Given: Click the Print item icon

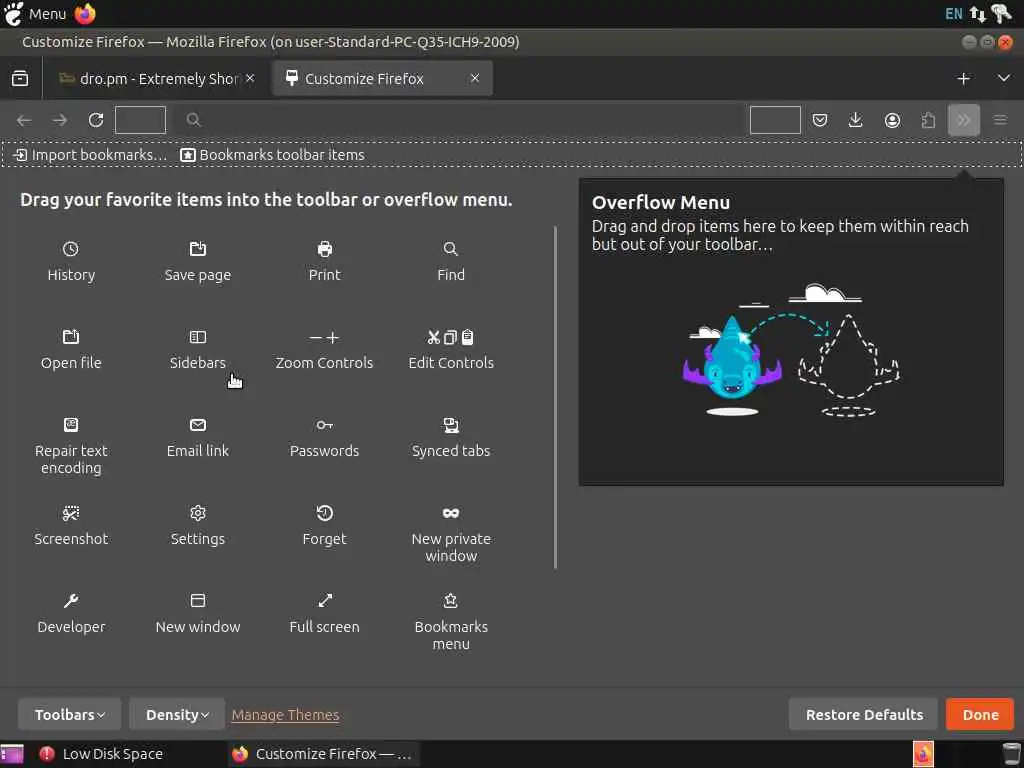Looking at the screenshot, I should point(325,249).
